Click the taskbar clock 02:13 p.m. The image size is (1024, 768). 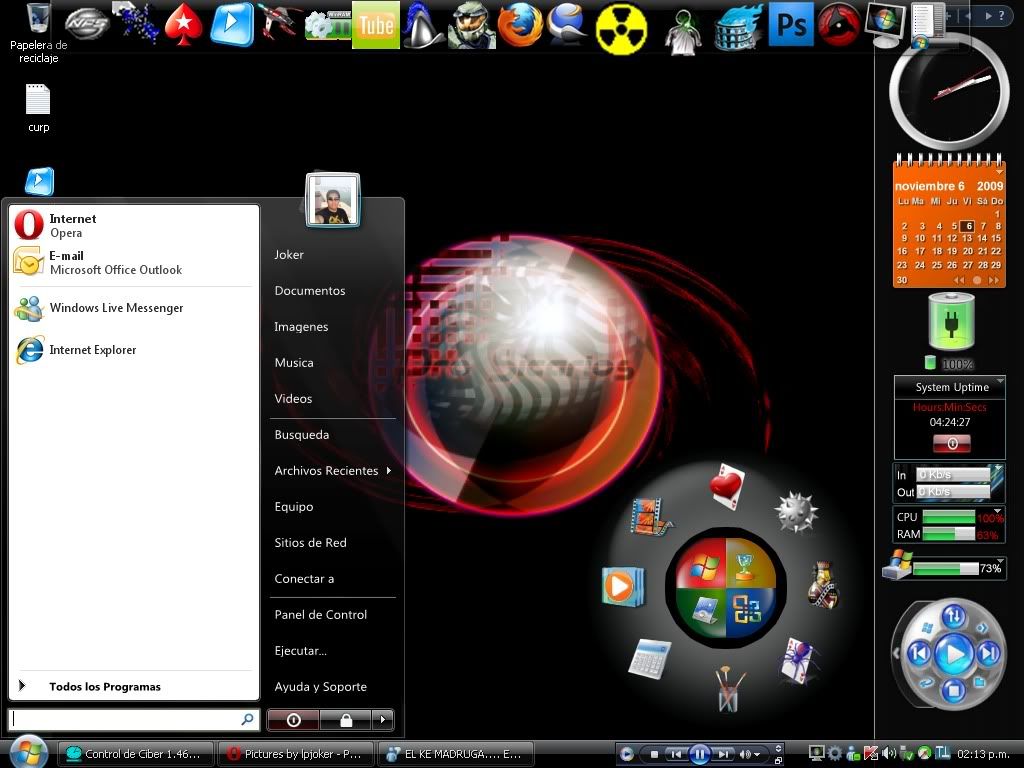(x=983, y=754)
